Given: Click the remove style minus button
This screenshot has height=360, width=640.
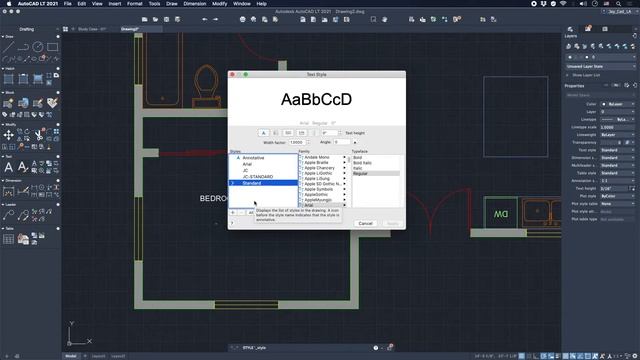Looking at the screenshot, I should [x=241, y=212].
